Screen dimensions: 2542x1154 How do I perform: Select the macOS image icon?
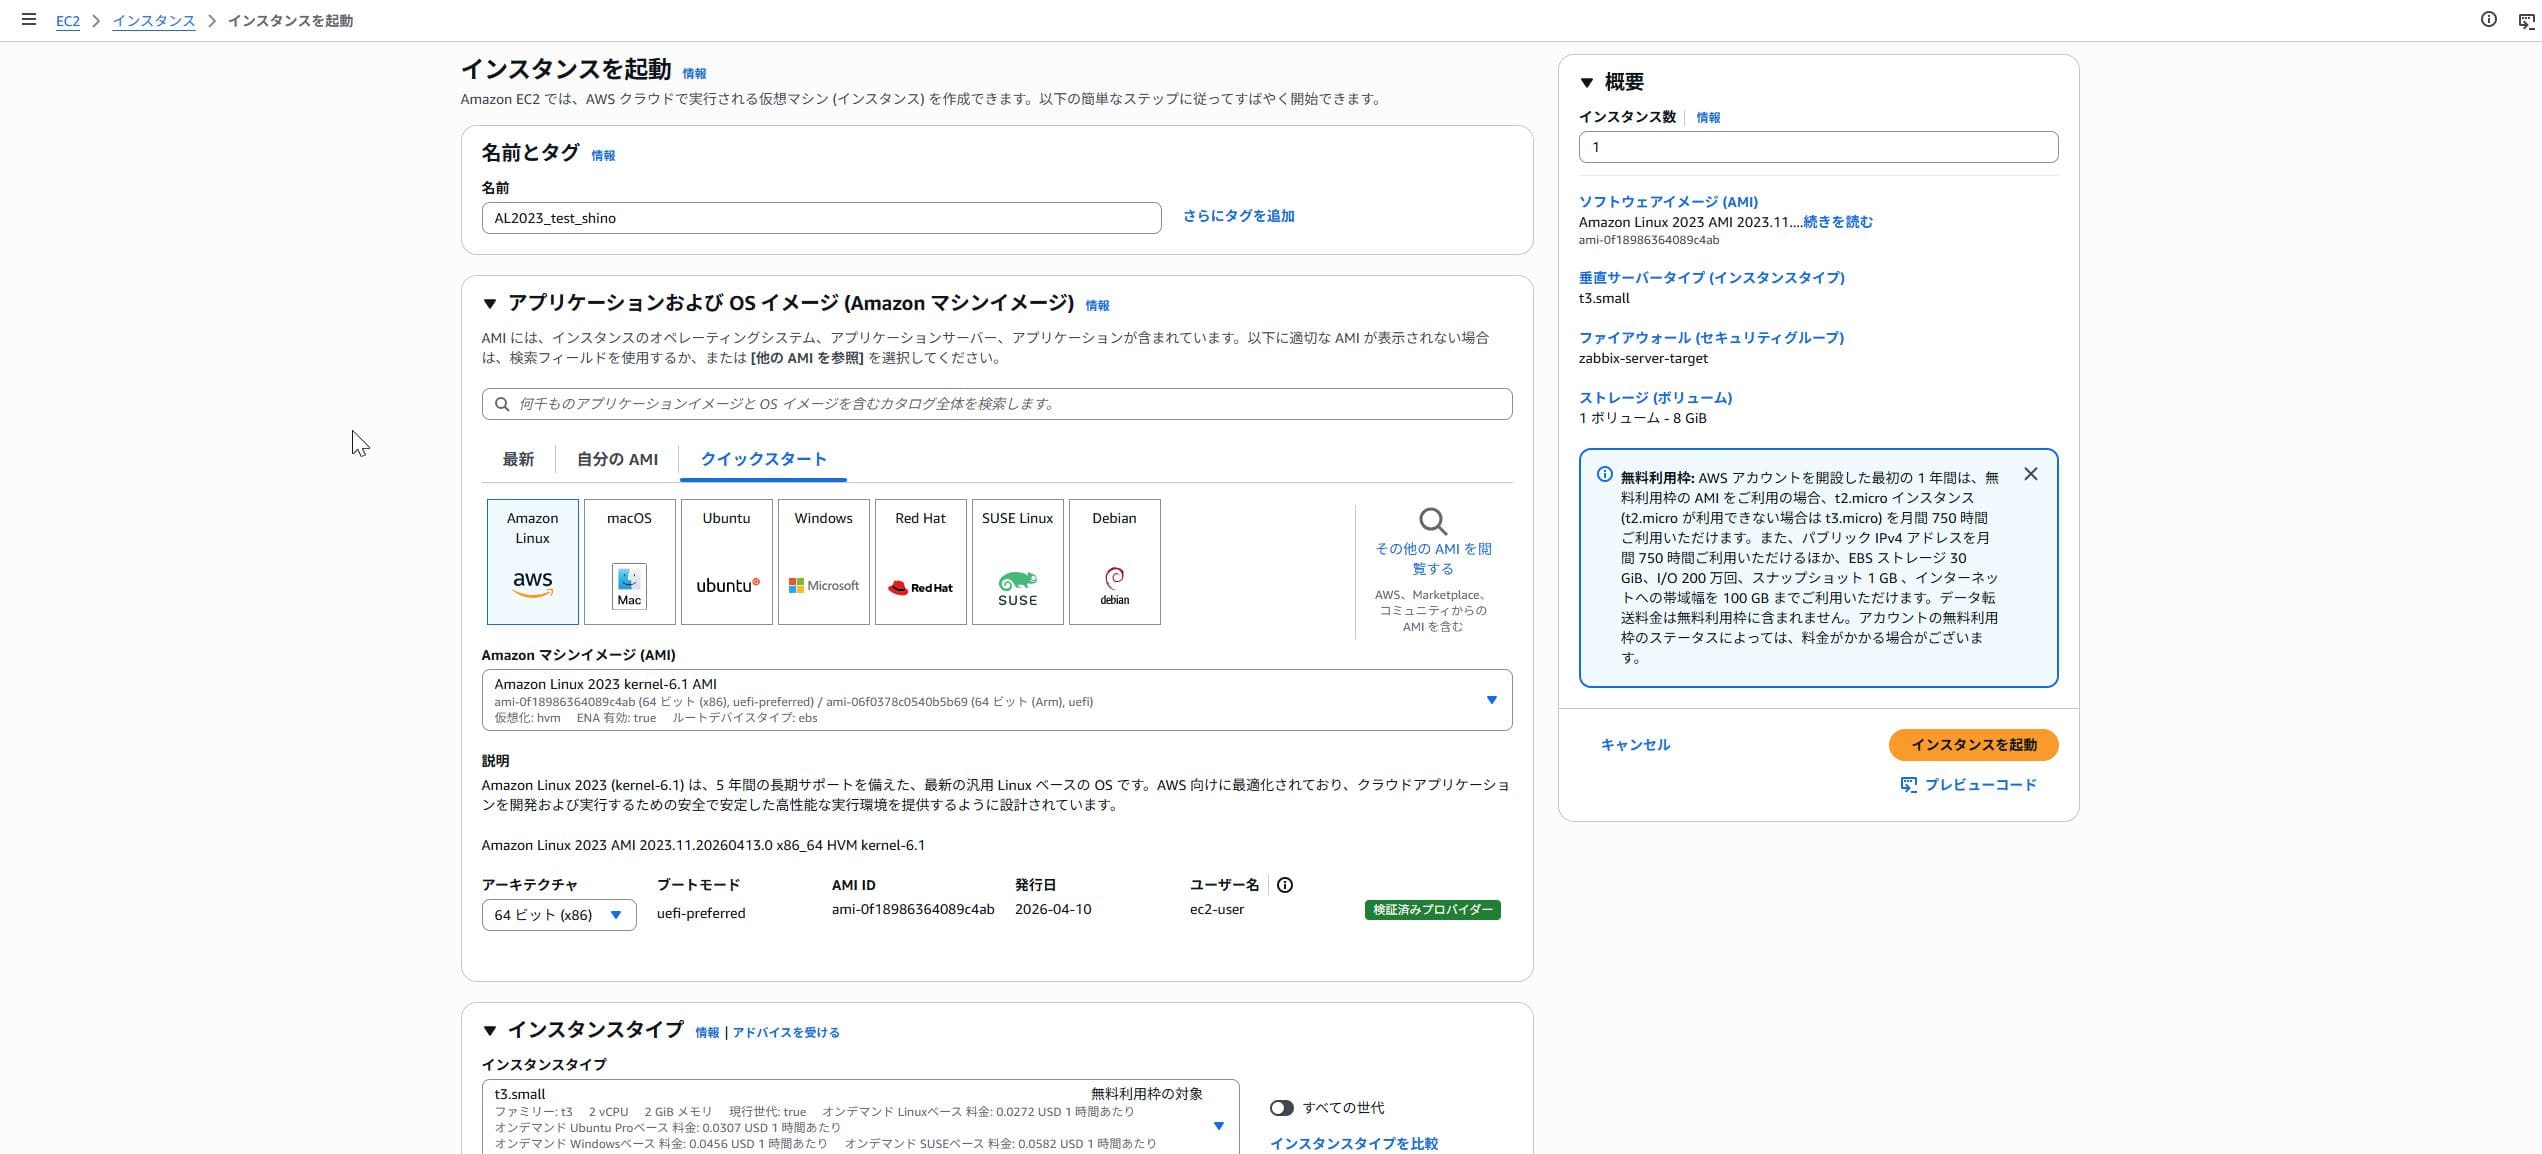(x=629, y=561)
